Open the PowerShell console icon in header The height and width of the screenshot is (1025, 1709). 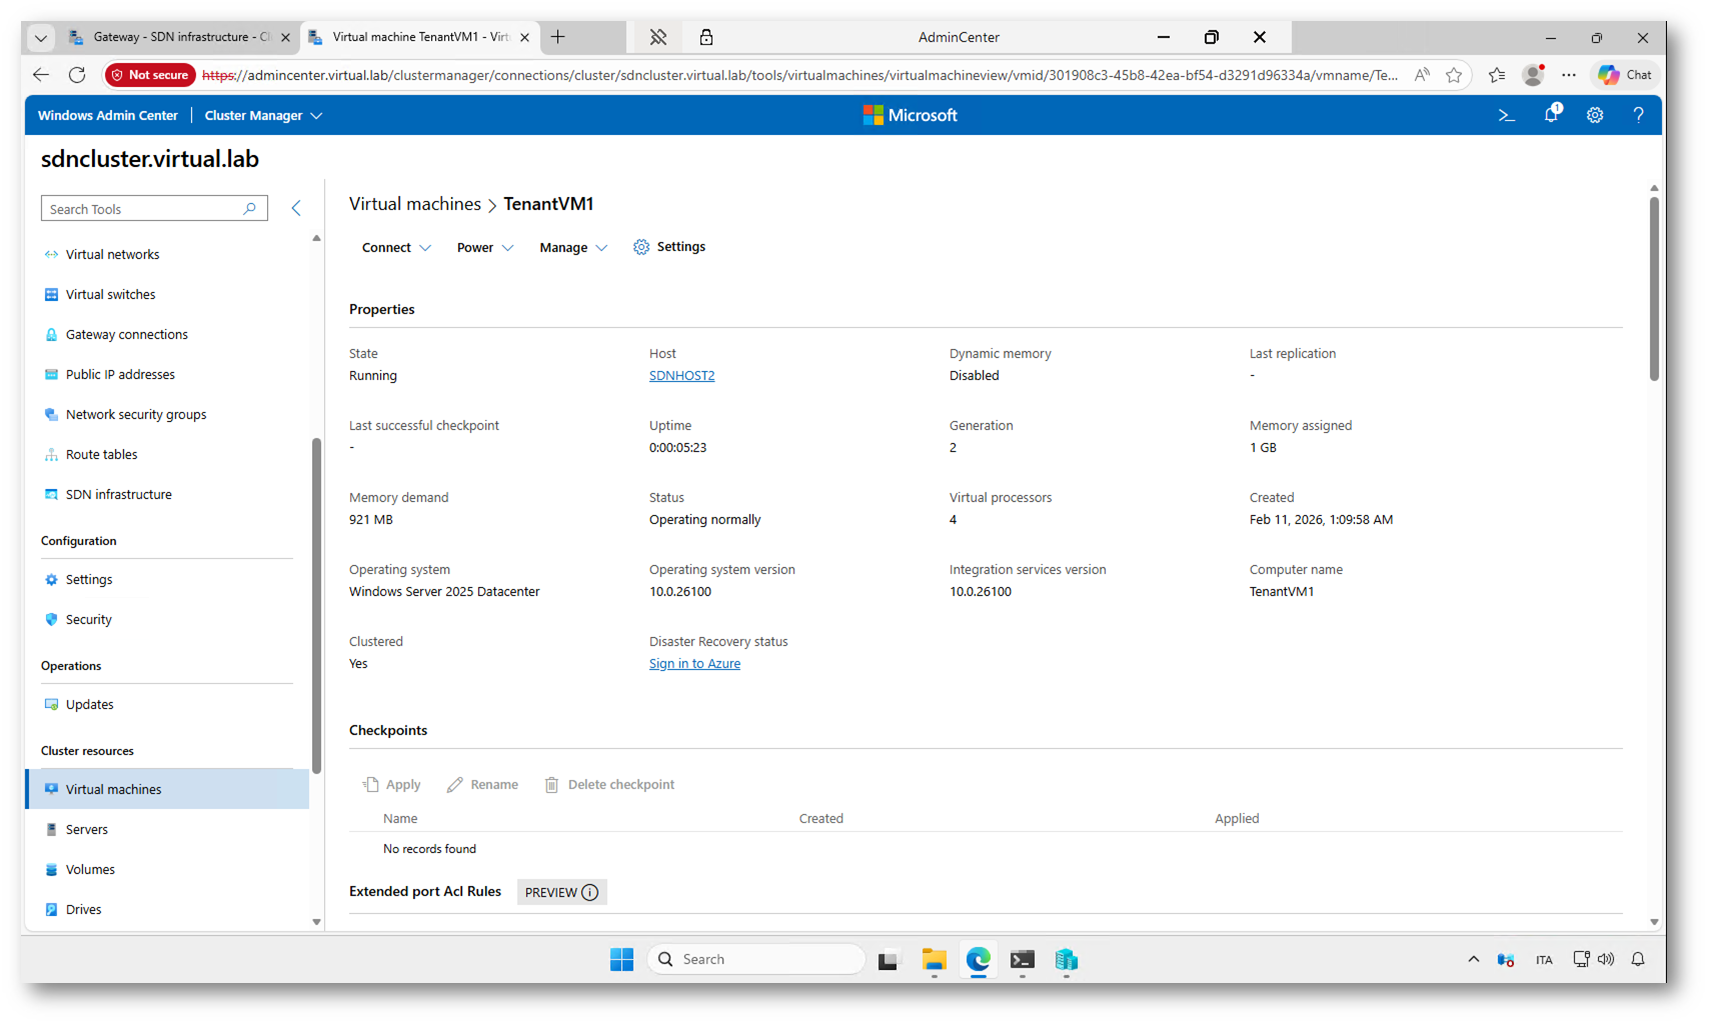1506,116
